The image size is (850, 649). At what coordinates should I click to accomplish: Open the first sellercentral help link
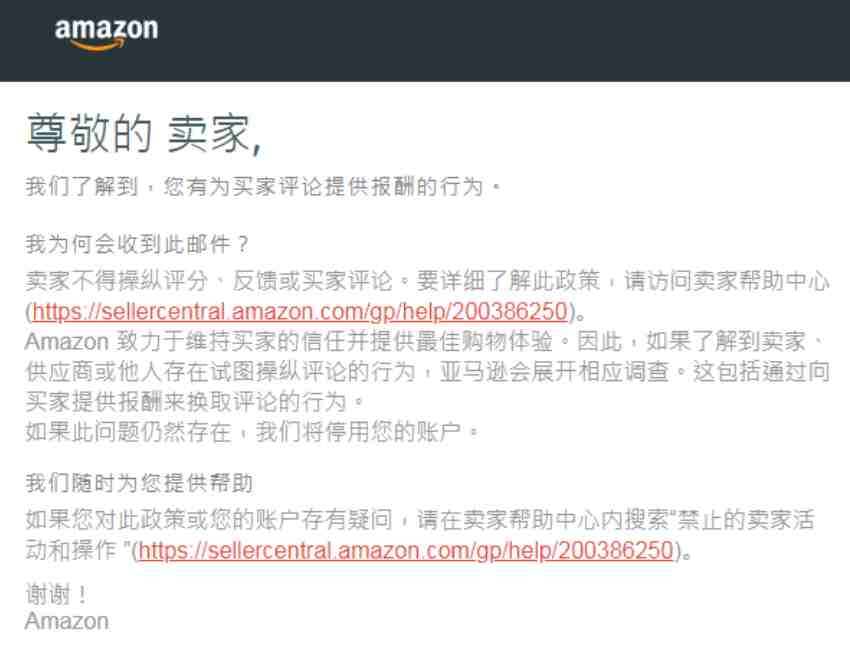(300, 312)
